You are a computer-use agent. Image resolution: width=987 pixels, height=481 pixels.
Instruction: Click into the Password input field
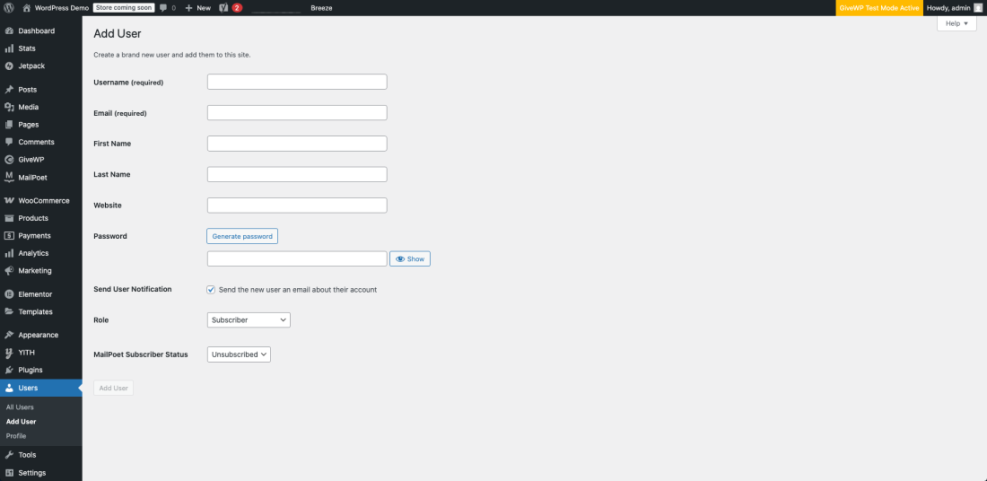coord(297,259)
